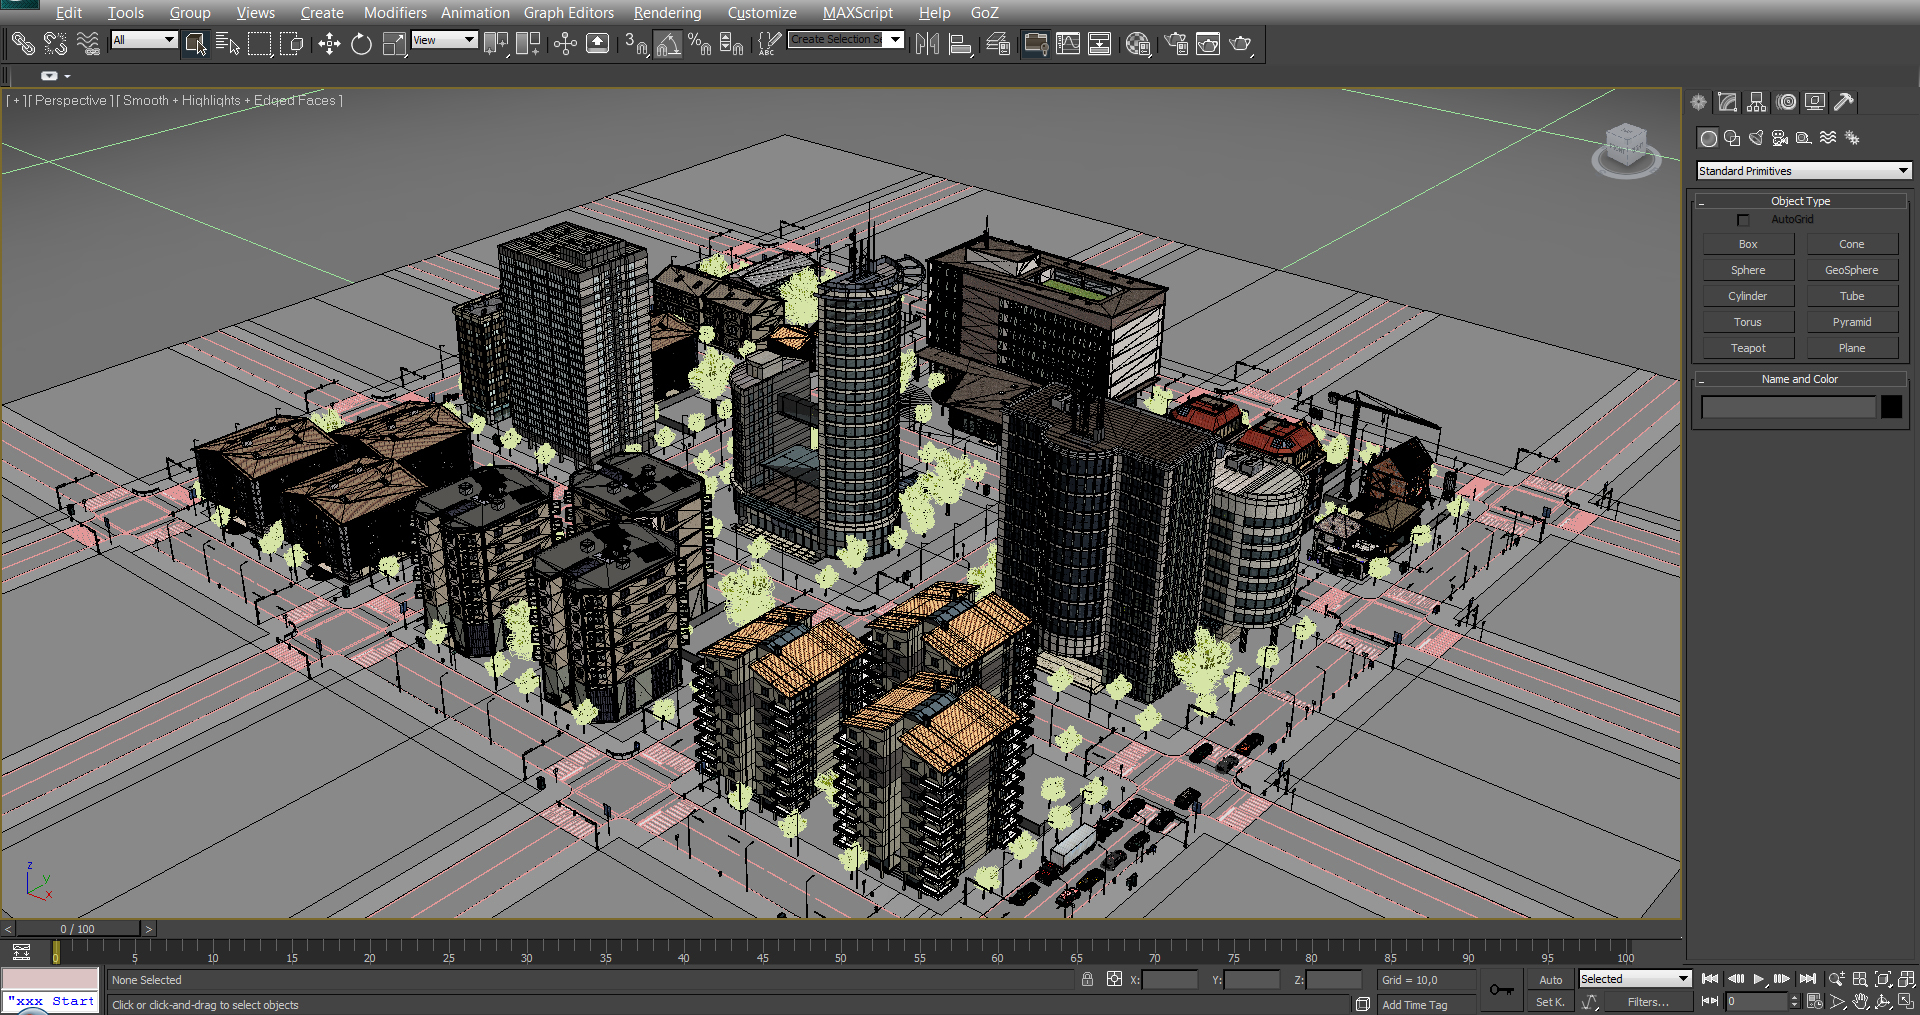The image size is (1920, 1015).
Task: Click the Mirror tool icon
Action: tap(926, 44)
